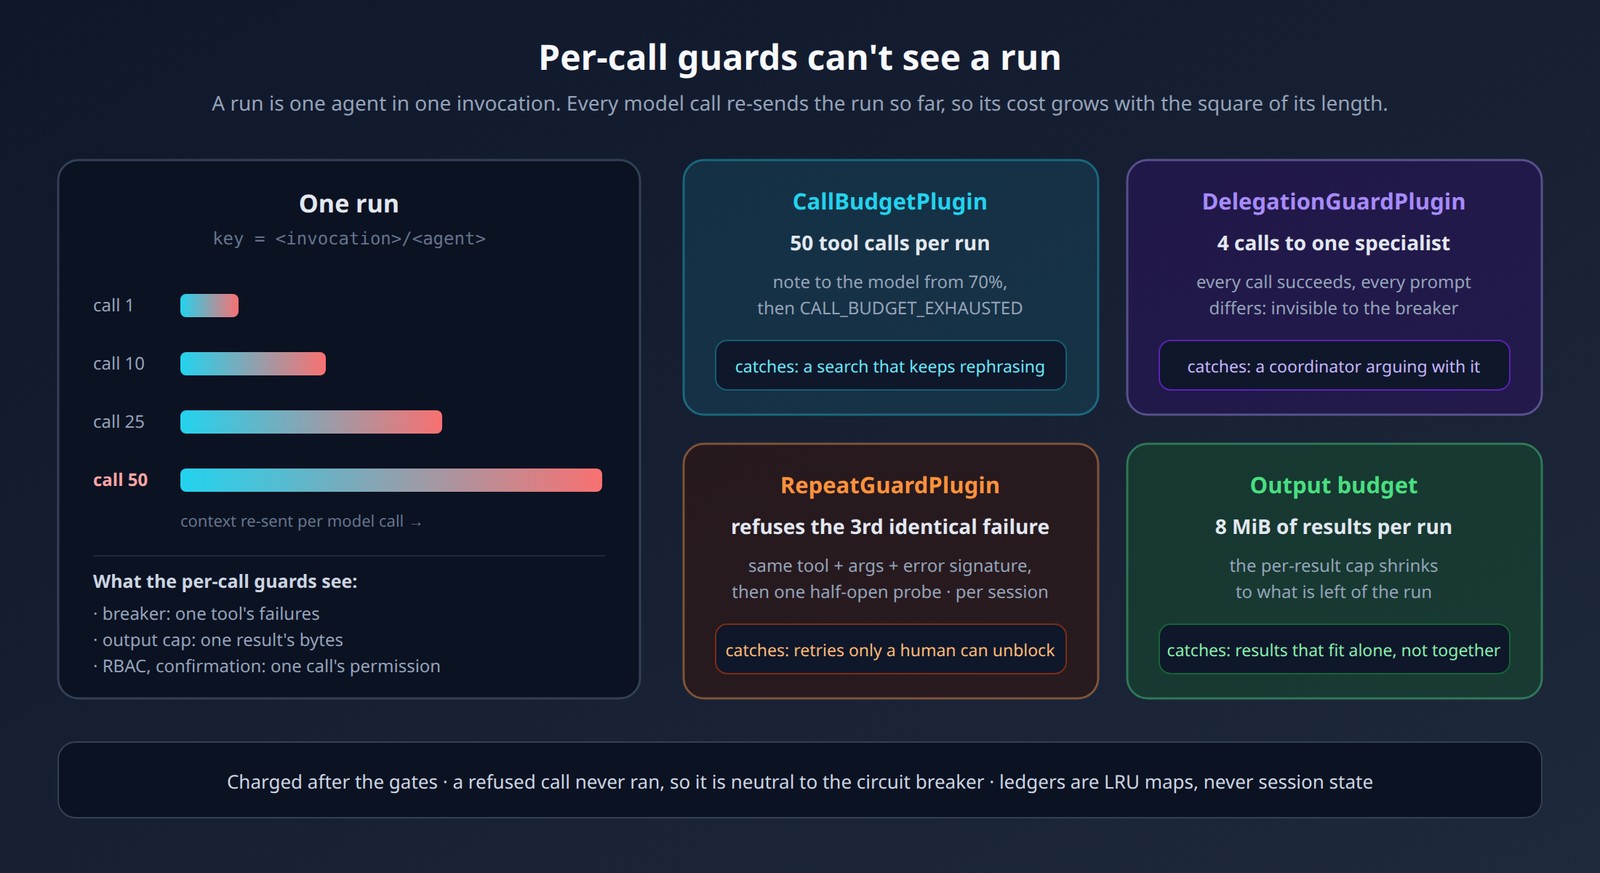Viewport: 1600px width, 873px height.
Task: Click the "call 10" label
Action: tap(119, 364)
